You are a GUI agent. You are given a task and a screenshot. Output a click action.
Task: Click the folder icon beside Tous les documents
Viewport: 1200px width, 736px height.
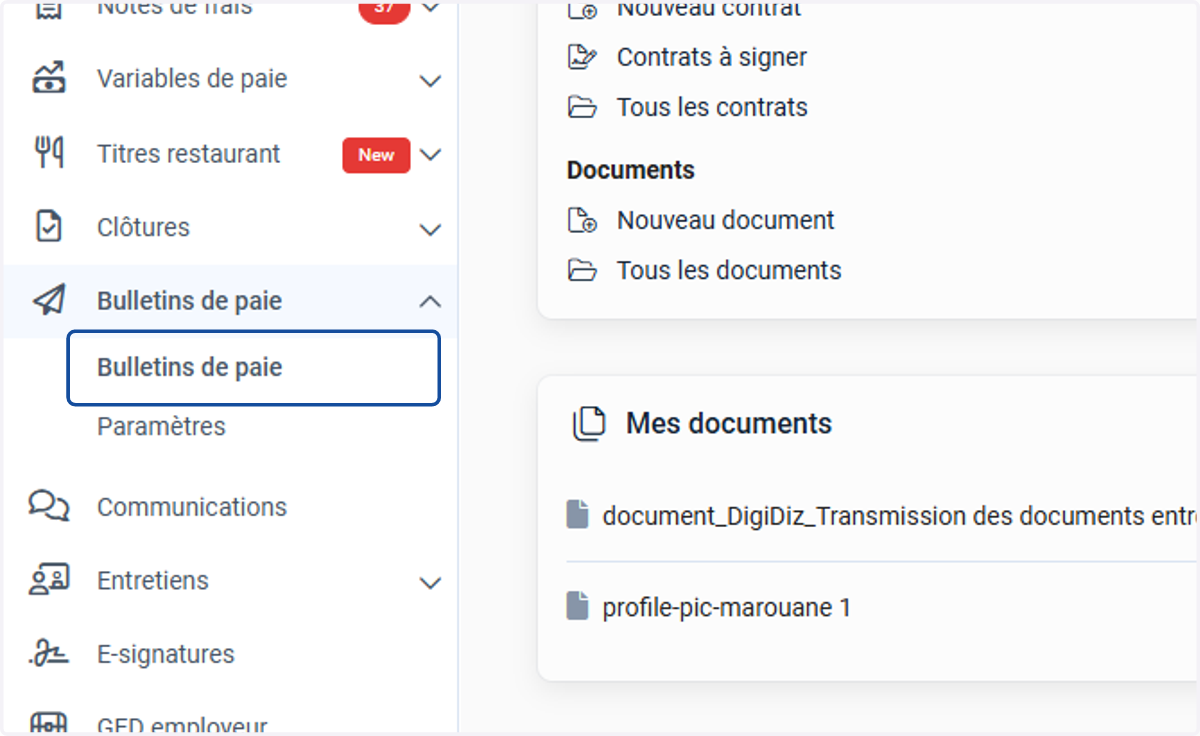[582, 270]
